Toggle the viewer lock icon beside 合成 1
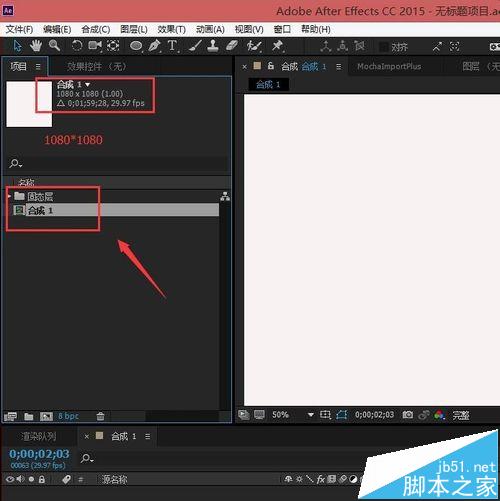 [x=271, y=66]
